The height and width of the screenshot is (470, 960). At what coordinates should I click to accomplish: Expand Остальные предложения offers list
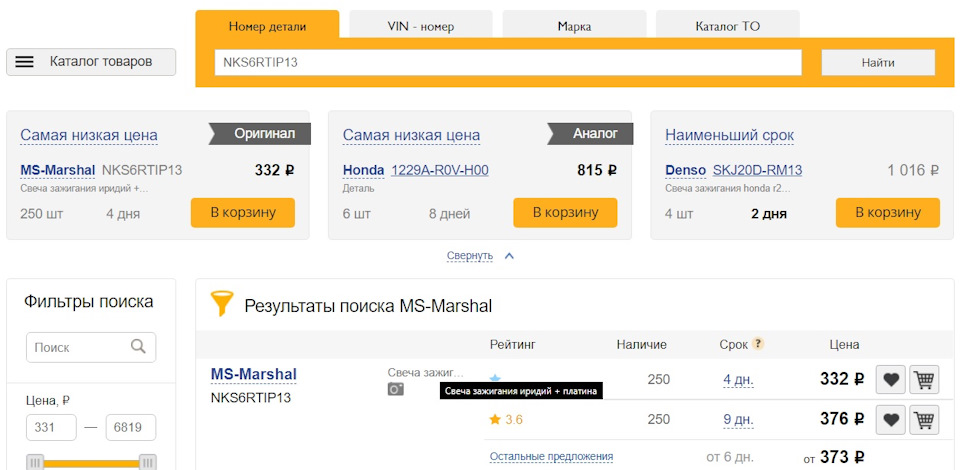coord(551,457)
